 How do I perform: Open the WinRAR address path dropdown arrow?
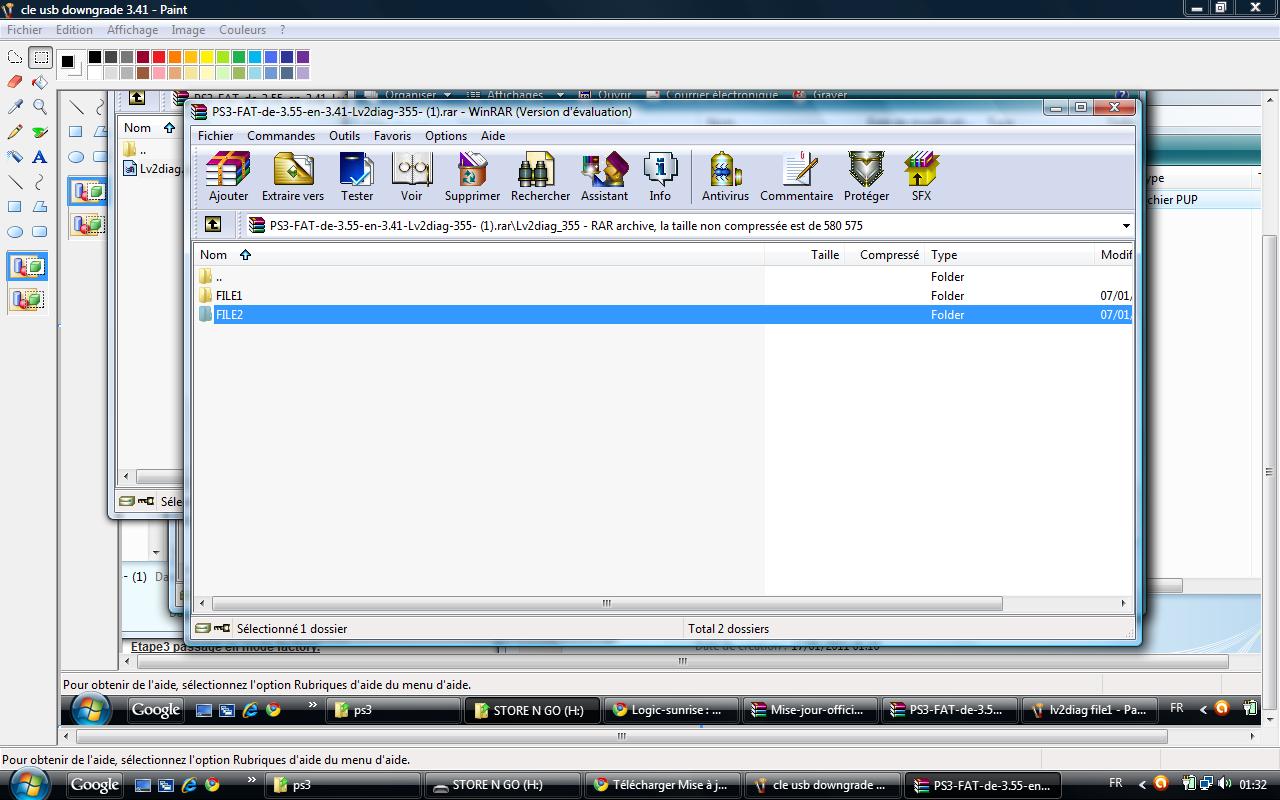pyautogui.click(x=1126, y=226)
